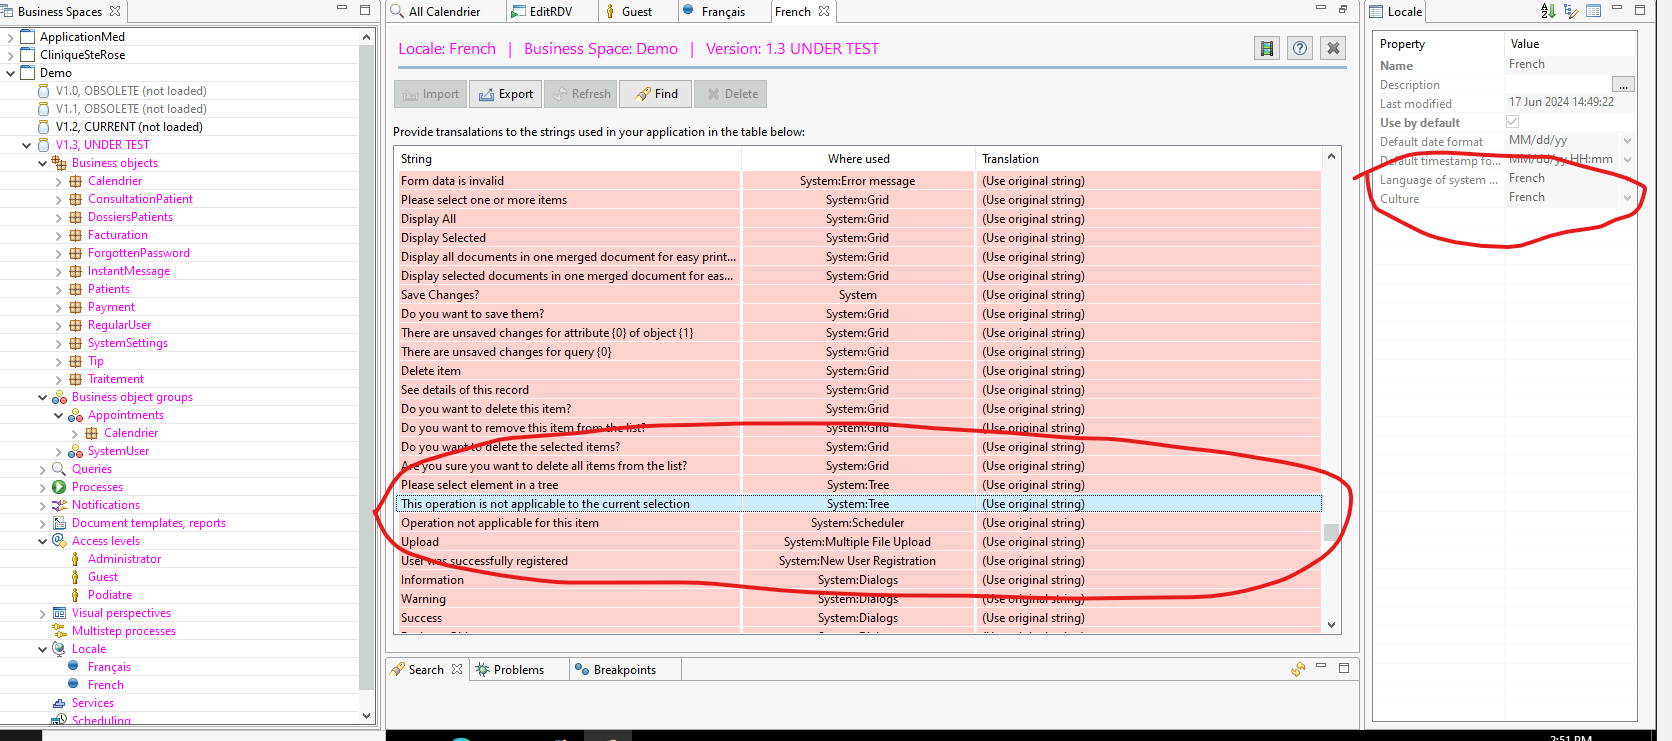Click the Export button
The width and height of the screenshot is (1672, 741).
click(x=505, y=94)
